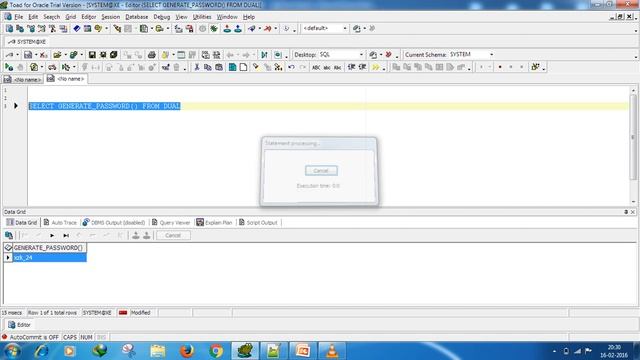
Task: Switch to the Query Viewer tab
Action: click(171, 222)
